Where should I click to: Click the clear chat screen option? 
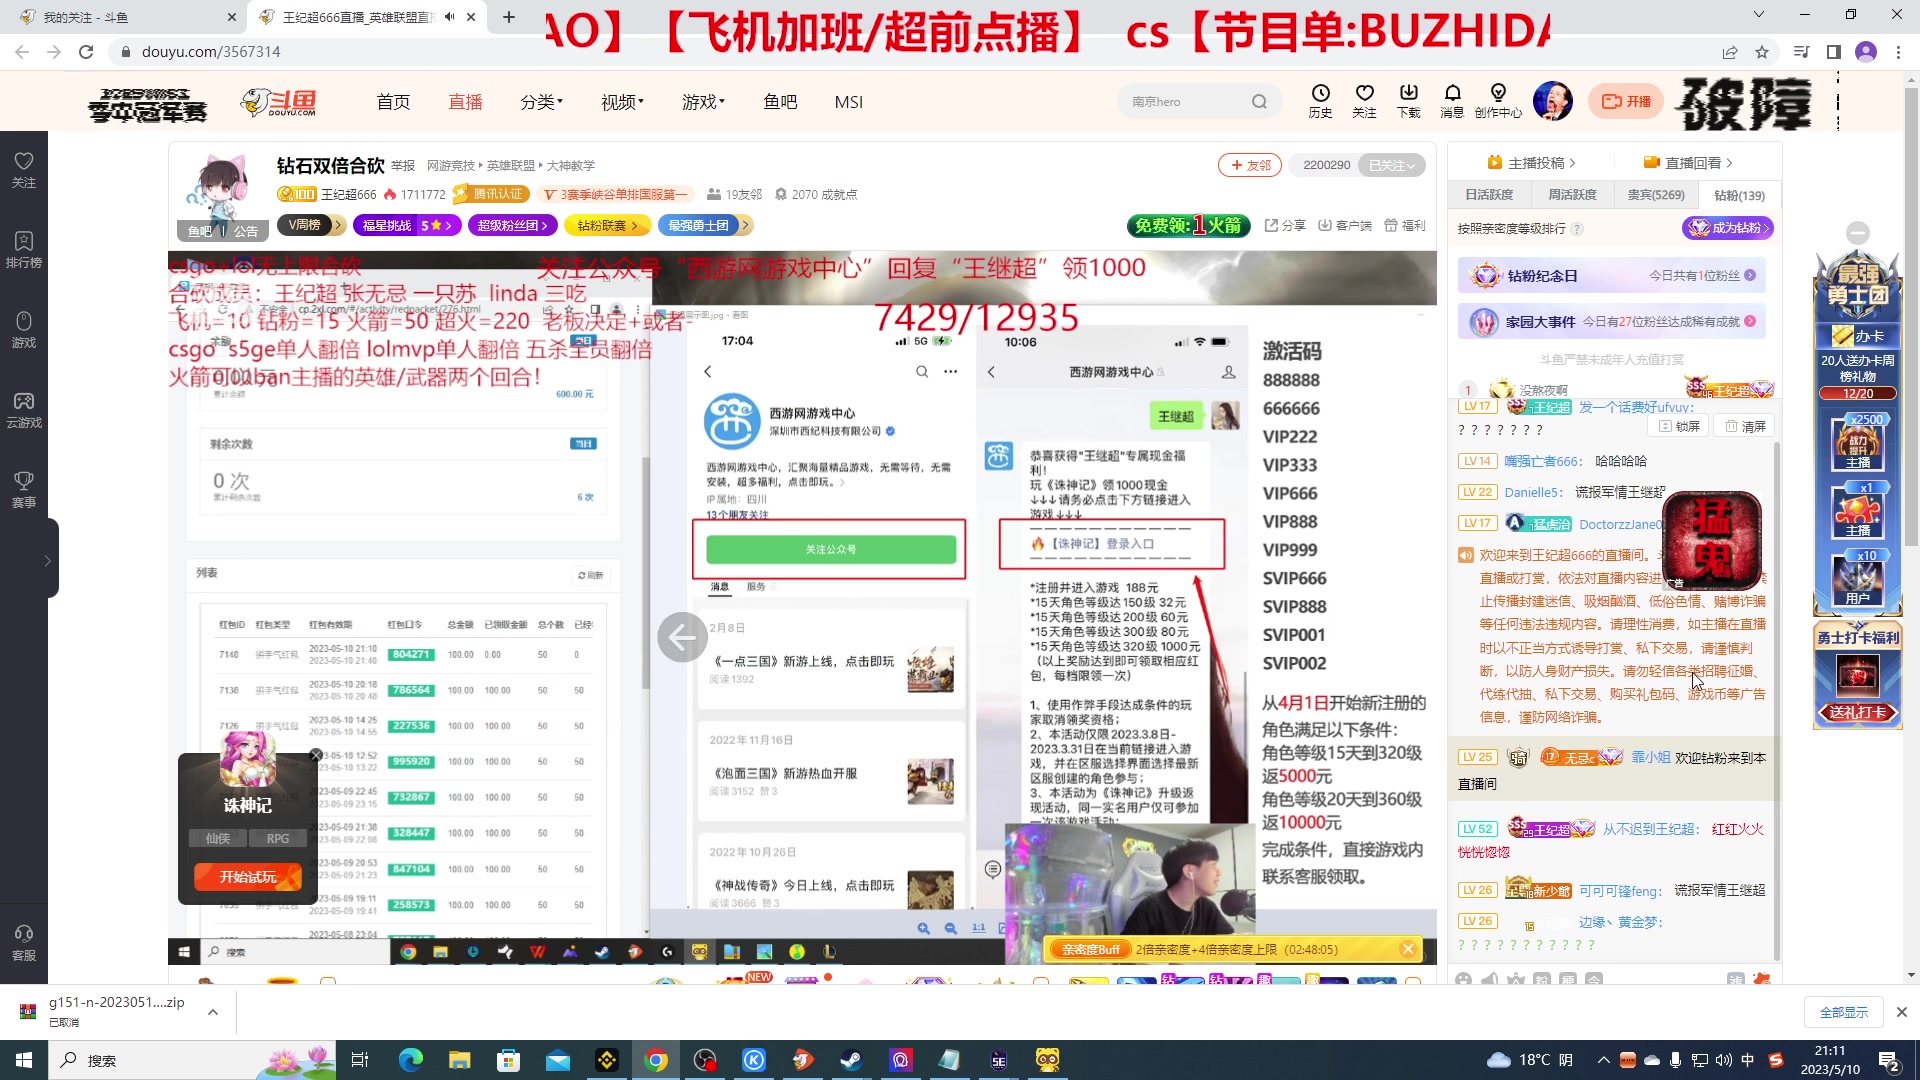pos(1746,427)
